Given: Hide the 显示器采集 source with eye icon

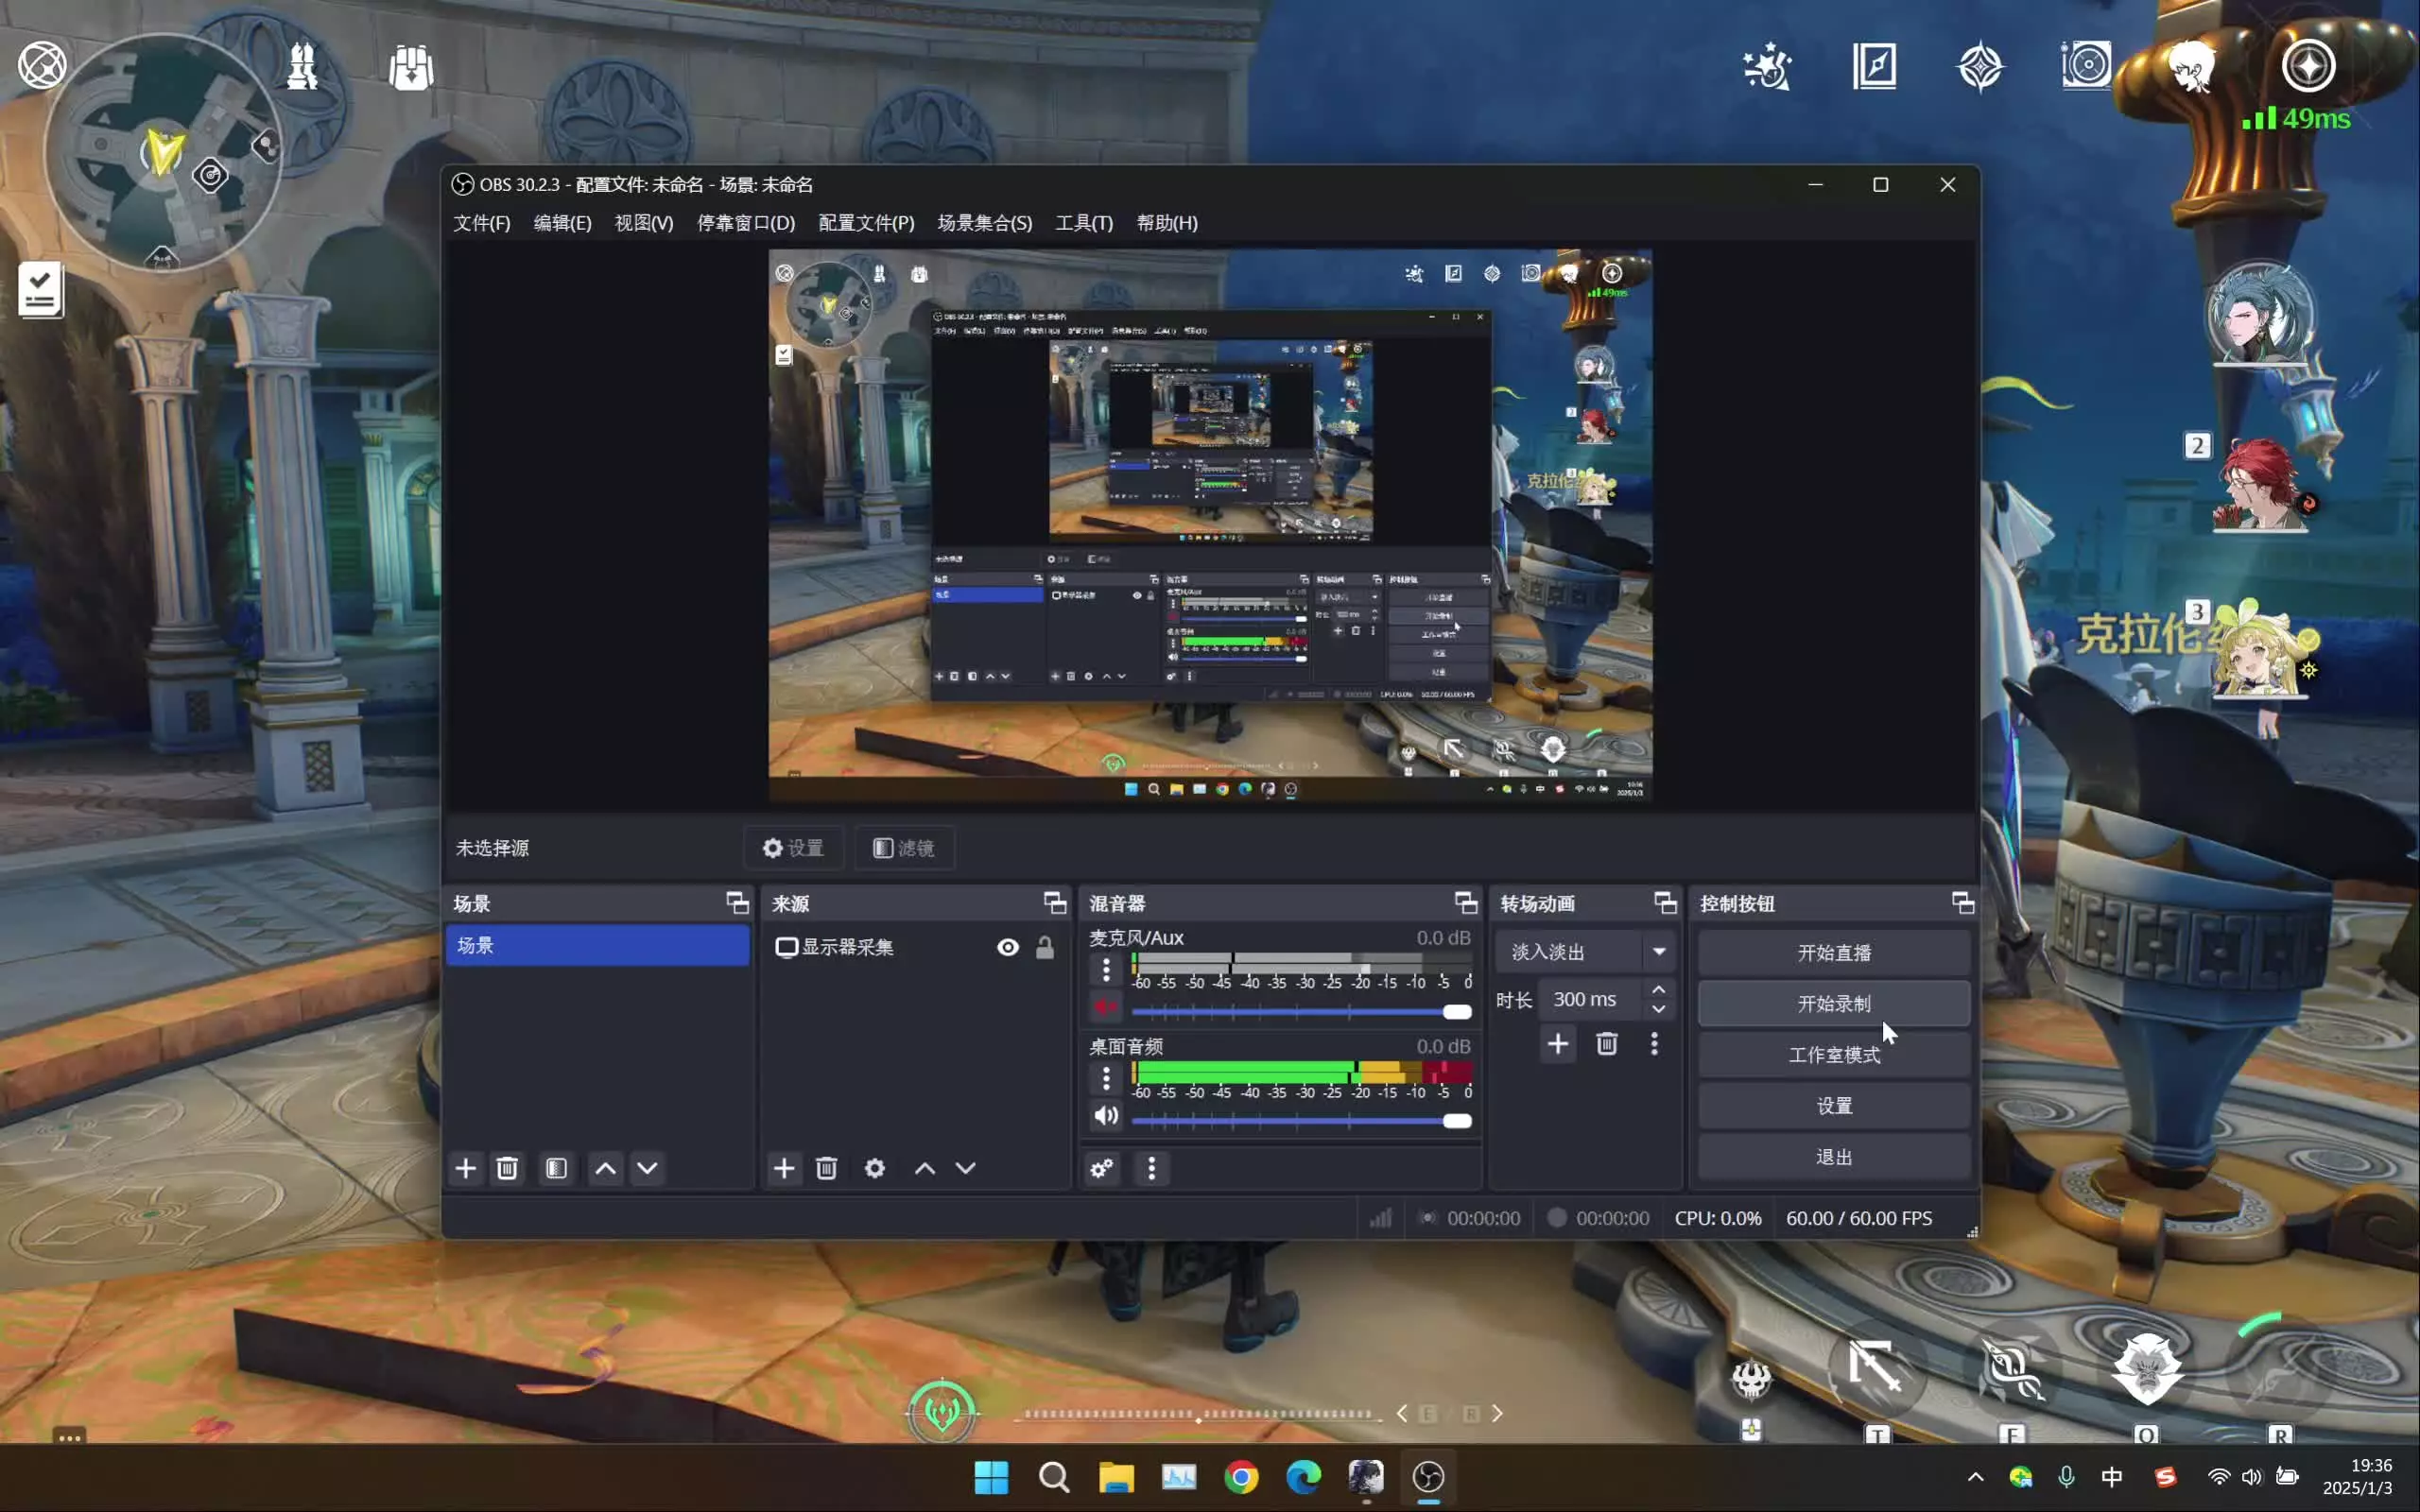Looking at the screenshot, I should [1007, 947].
